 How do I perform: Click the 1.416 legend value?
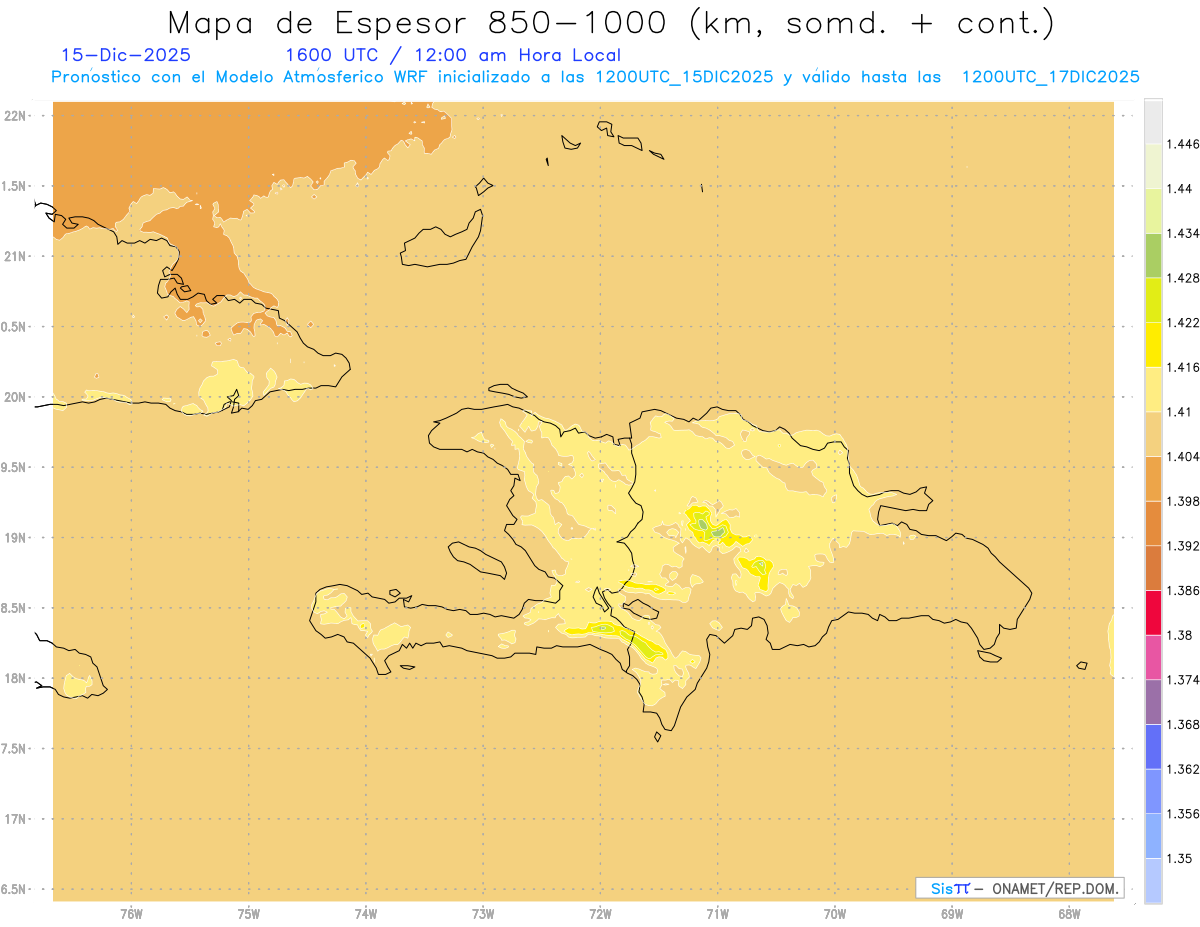pyautogui.click(x=1183, y=367)
